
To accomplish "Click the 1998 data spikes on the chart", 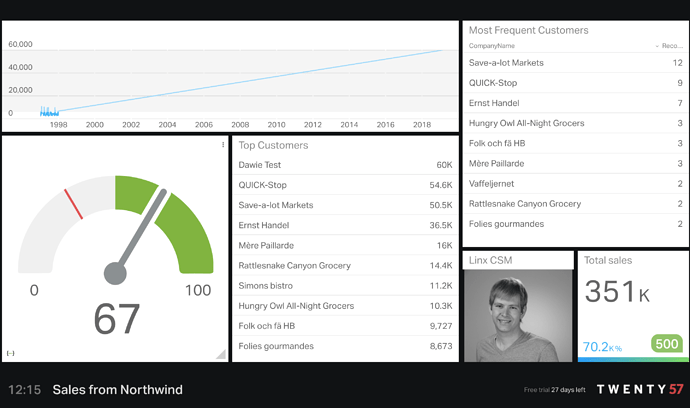I will point(49,111).
